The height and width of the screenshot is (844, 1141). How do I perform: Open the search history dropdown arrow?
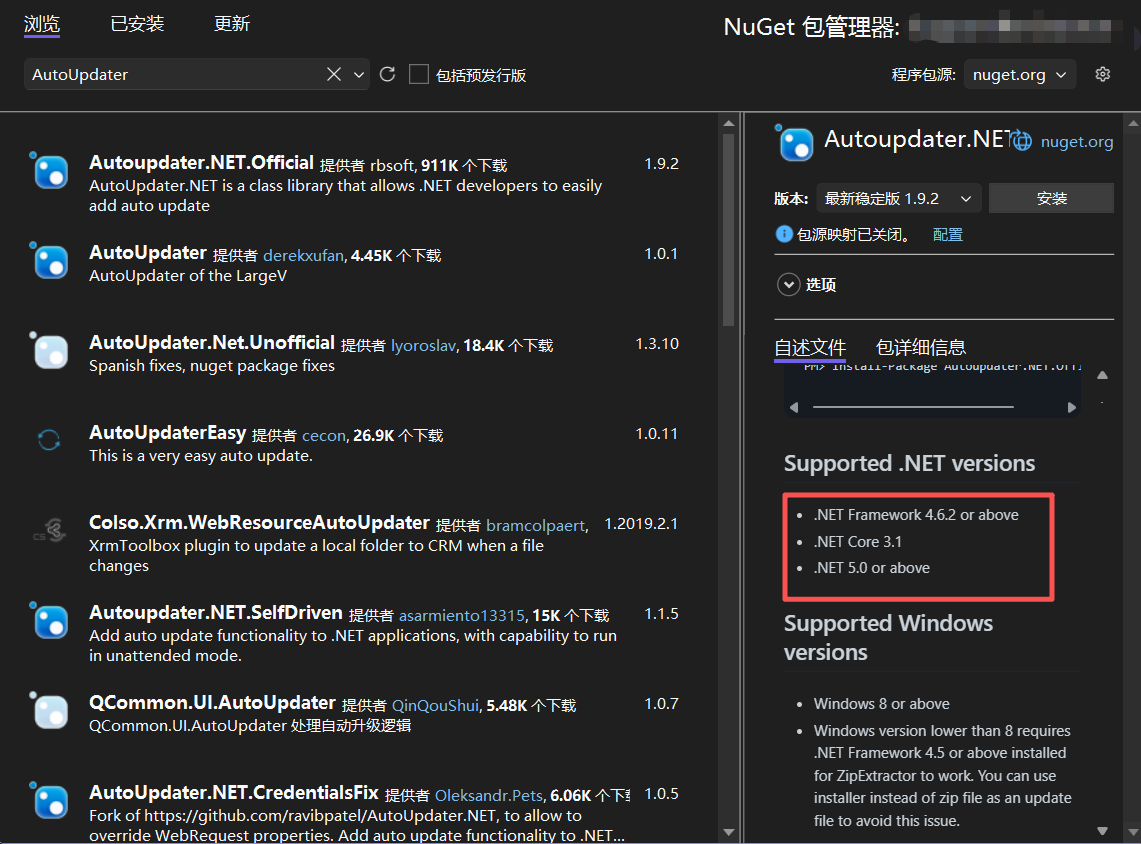coord(359,74)
